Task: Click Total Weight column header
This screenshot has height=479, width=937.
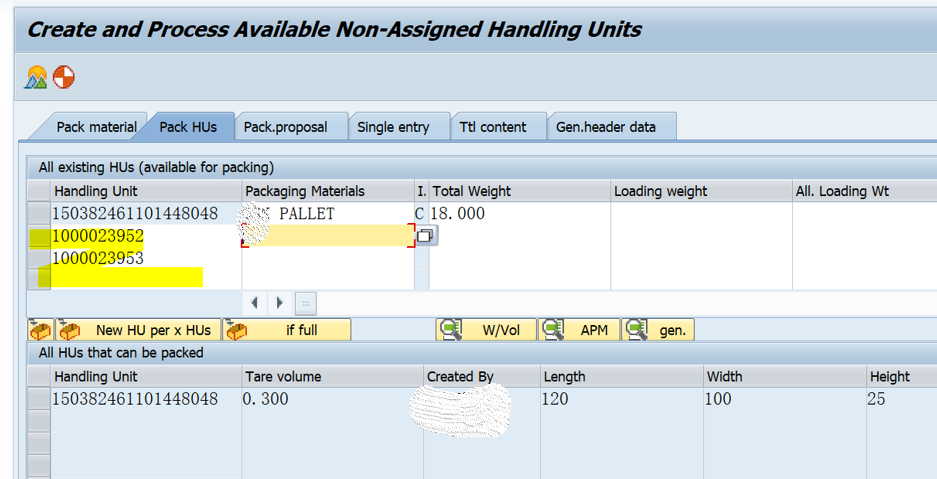Action: tap(520, 191)
